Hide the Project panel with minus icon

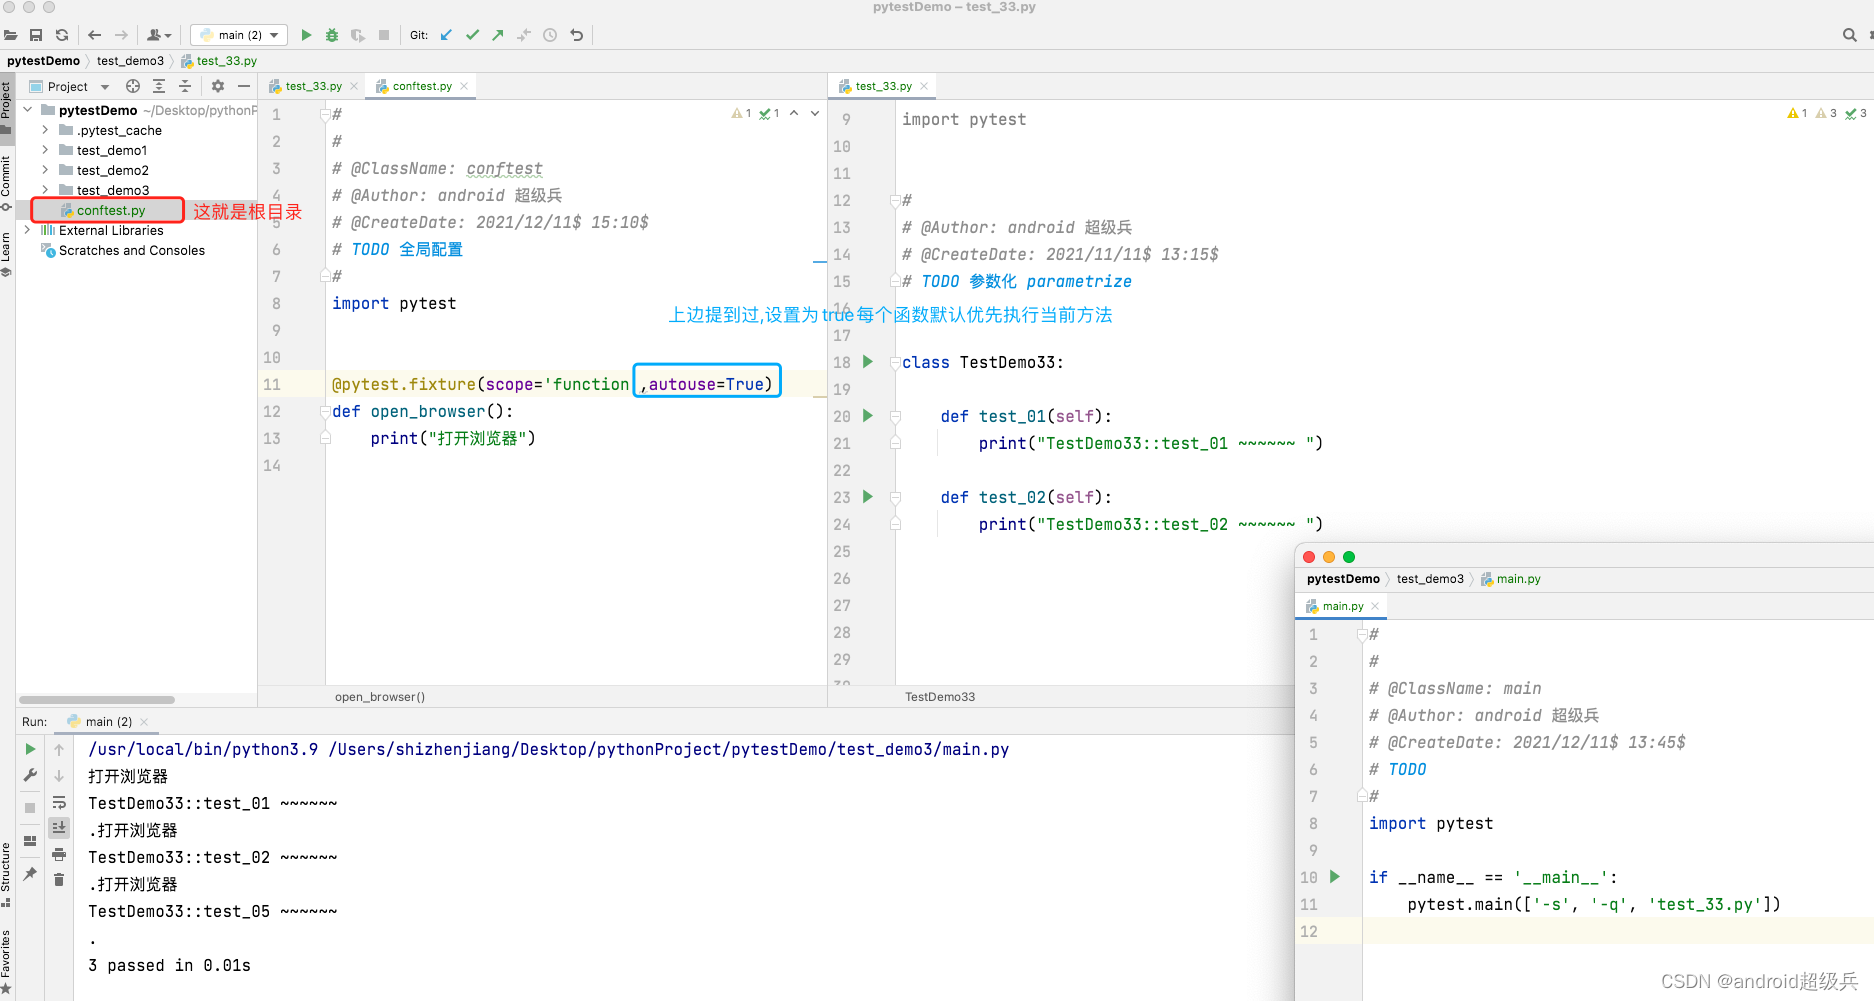tap(244, 87)
